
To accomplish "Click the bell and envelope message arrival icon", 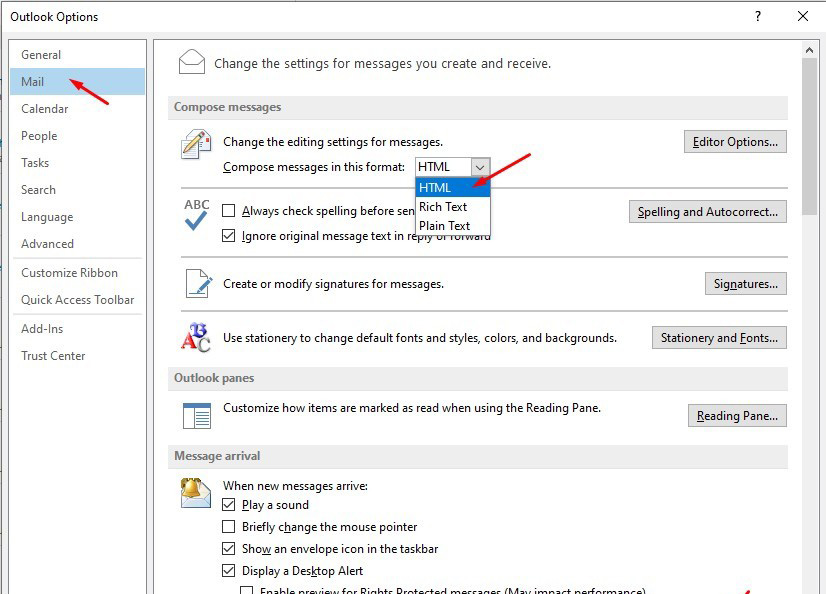I will [196, 492].
